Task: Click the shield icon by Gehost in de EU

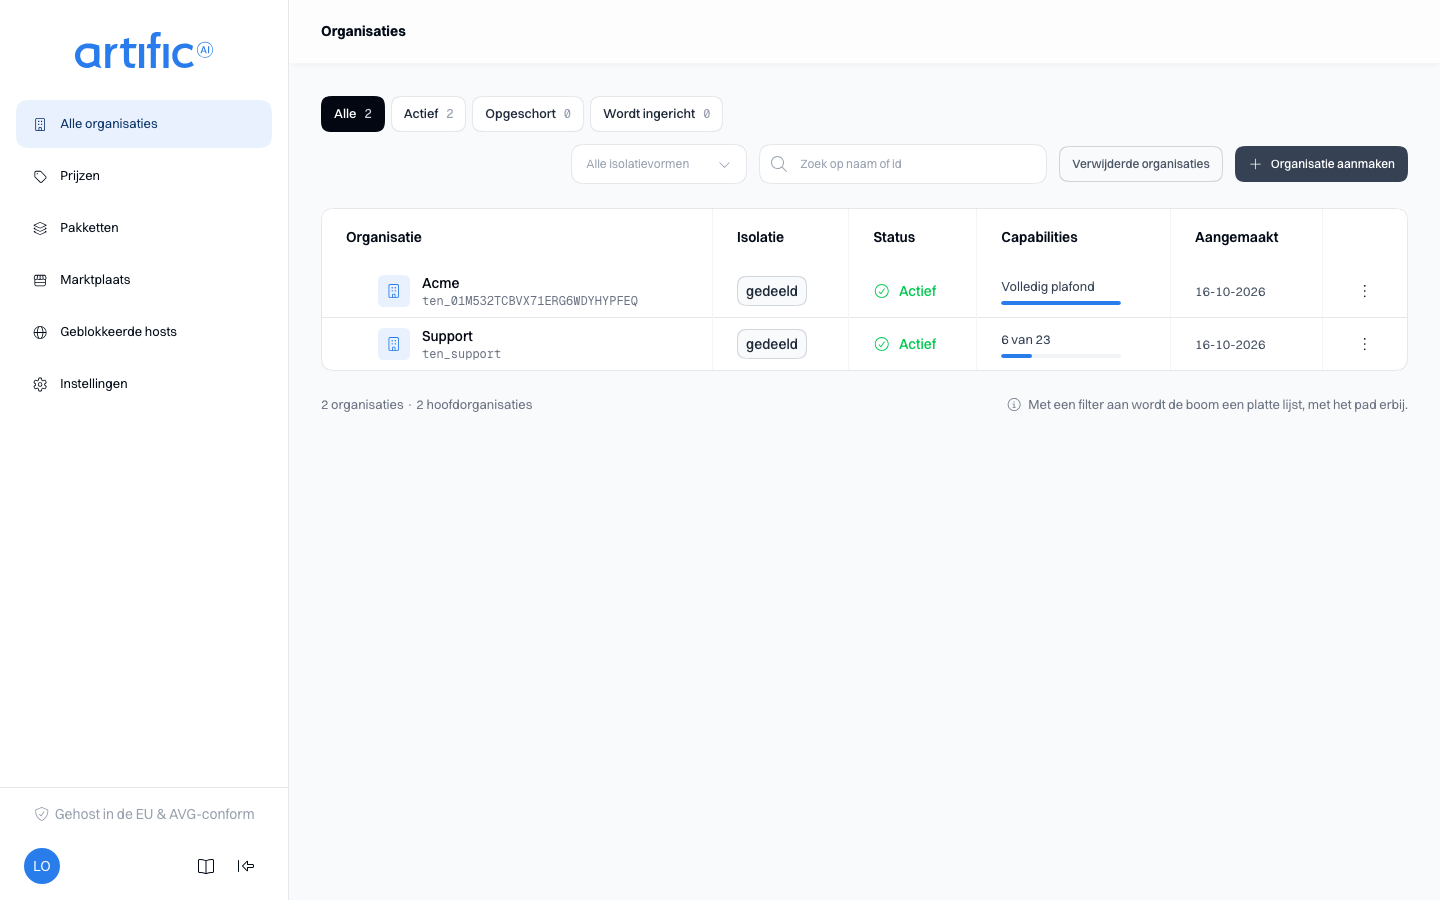Action: coord(42,814)
